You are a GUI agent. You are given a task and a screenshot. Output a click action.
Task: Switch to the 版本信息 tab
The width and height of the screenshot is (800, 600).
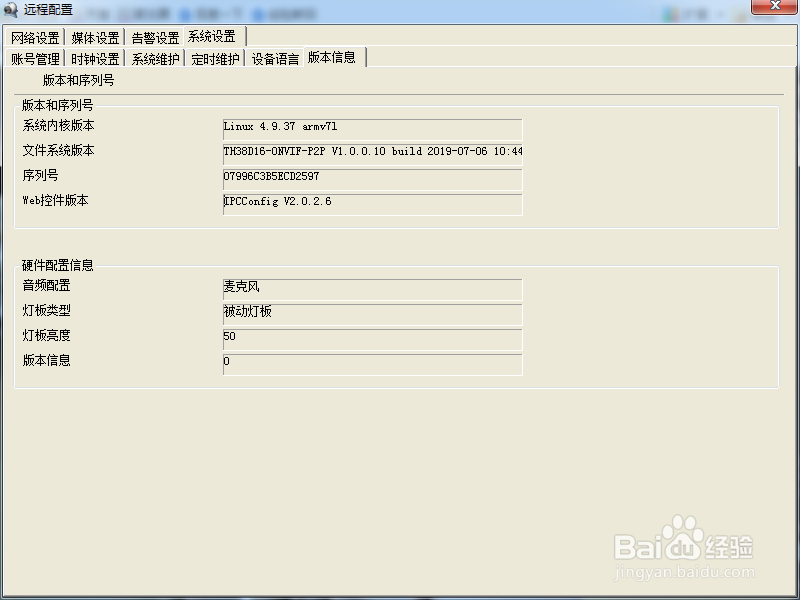pos(332,58)
